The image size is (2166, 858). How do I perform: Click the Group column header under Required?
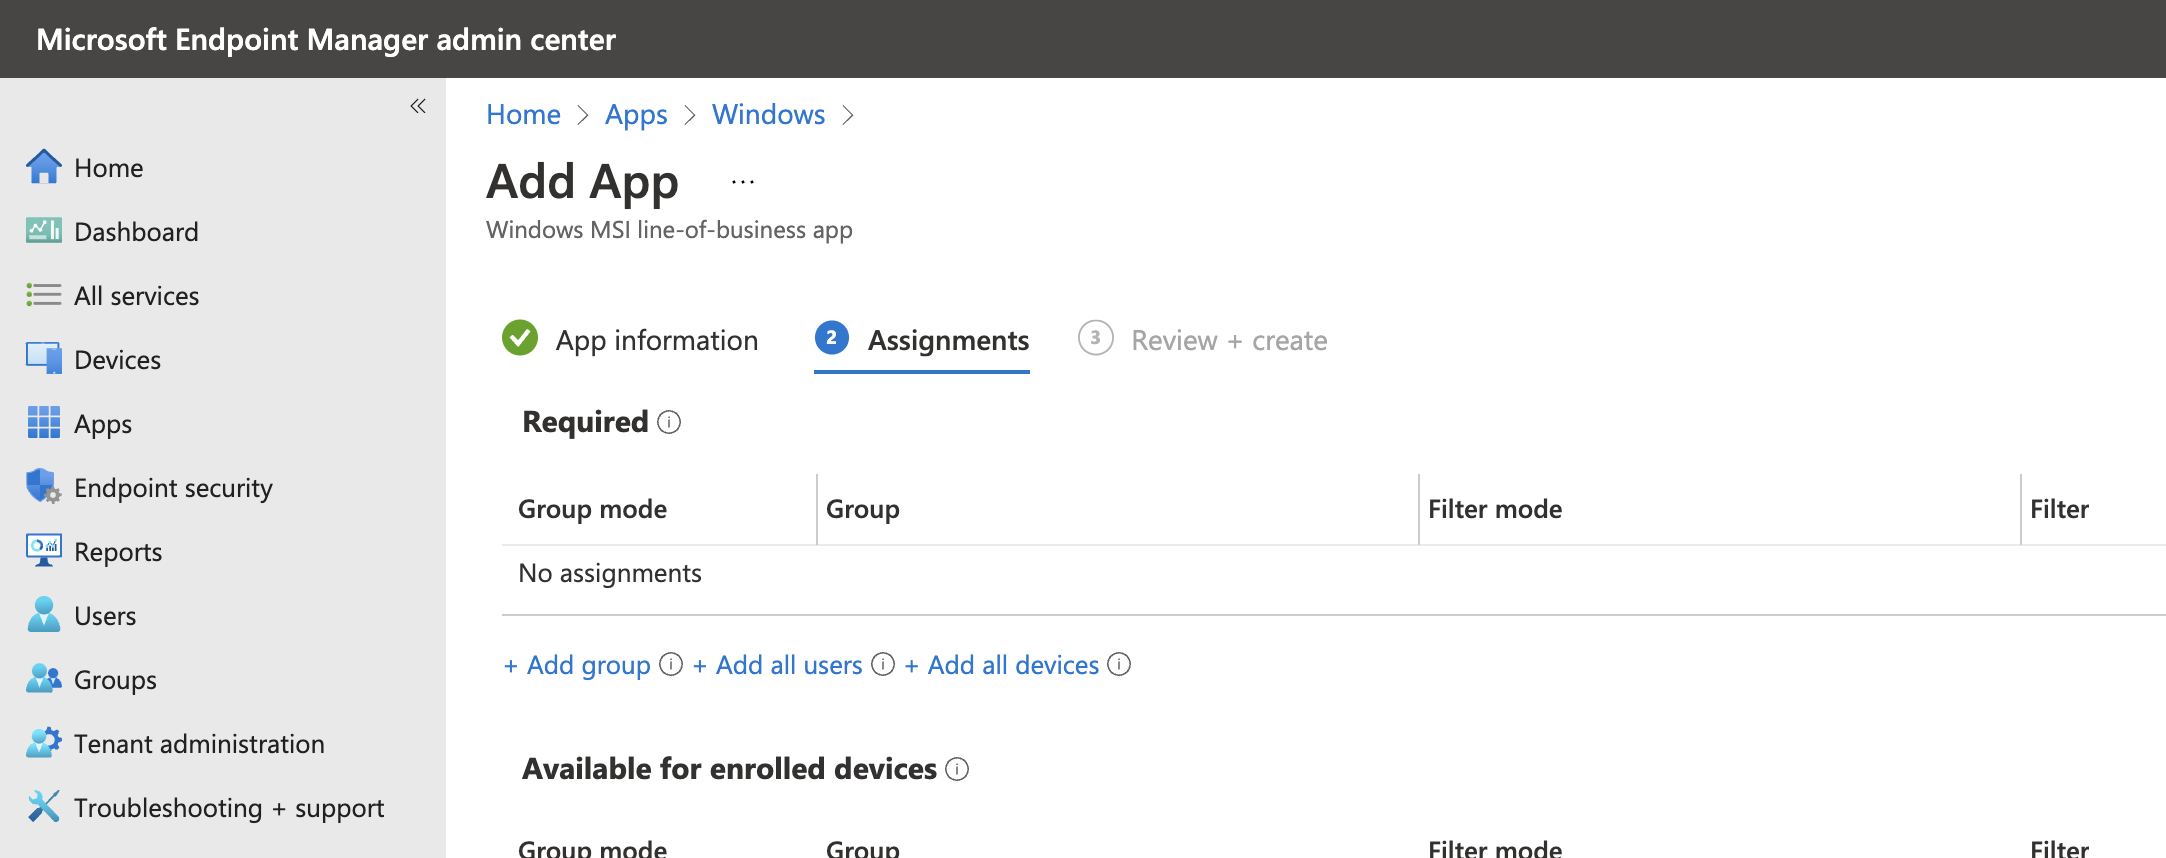[862, 509]
